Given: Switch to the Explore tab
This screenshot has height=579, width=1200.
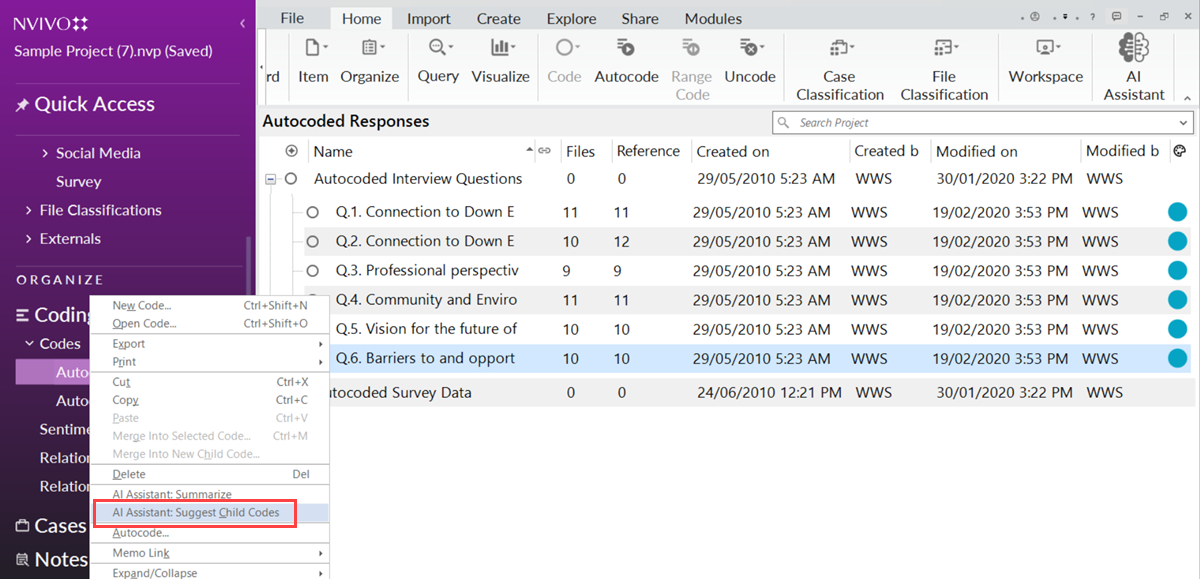Looking at the screenshot, I should click(571, 18).
